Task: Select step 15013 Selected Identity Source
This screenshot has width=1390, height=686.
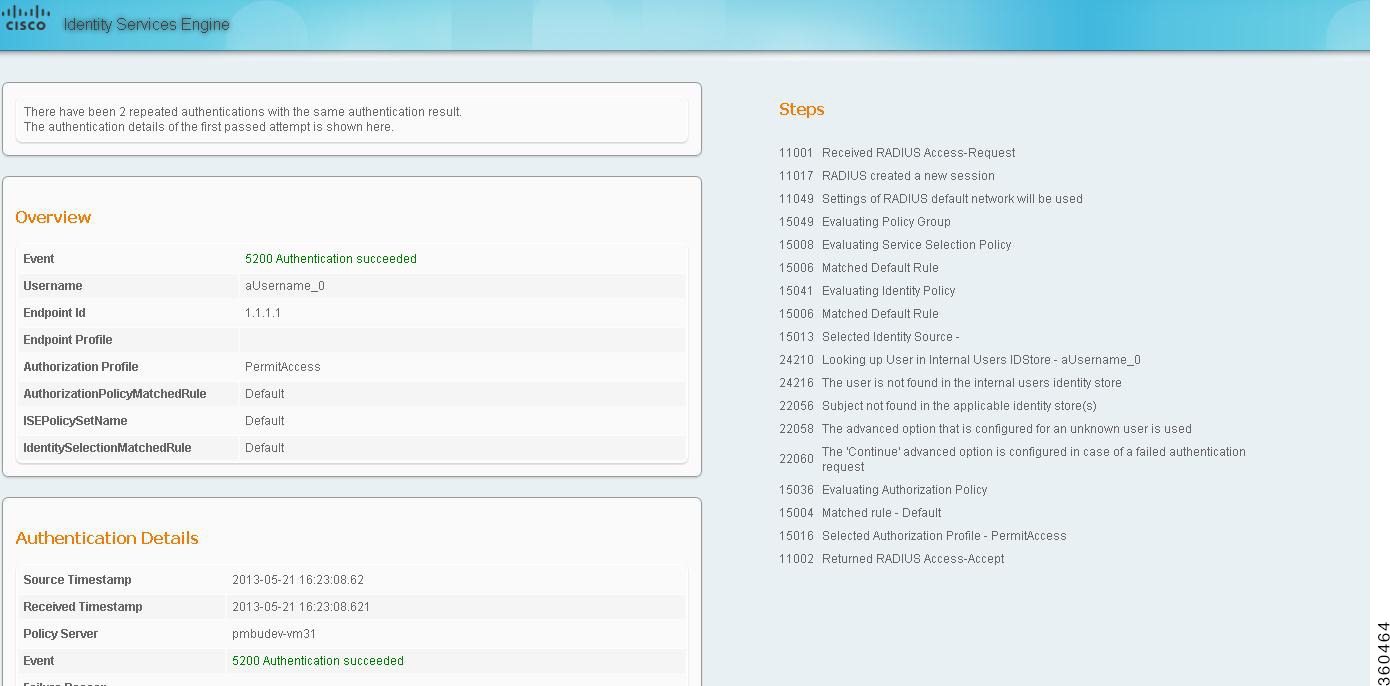Action: click(869, 337)
